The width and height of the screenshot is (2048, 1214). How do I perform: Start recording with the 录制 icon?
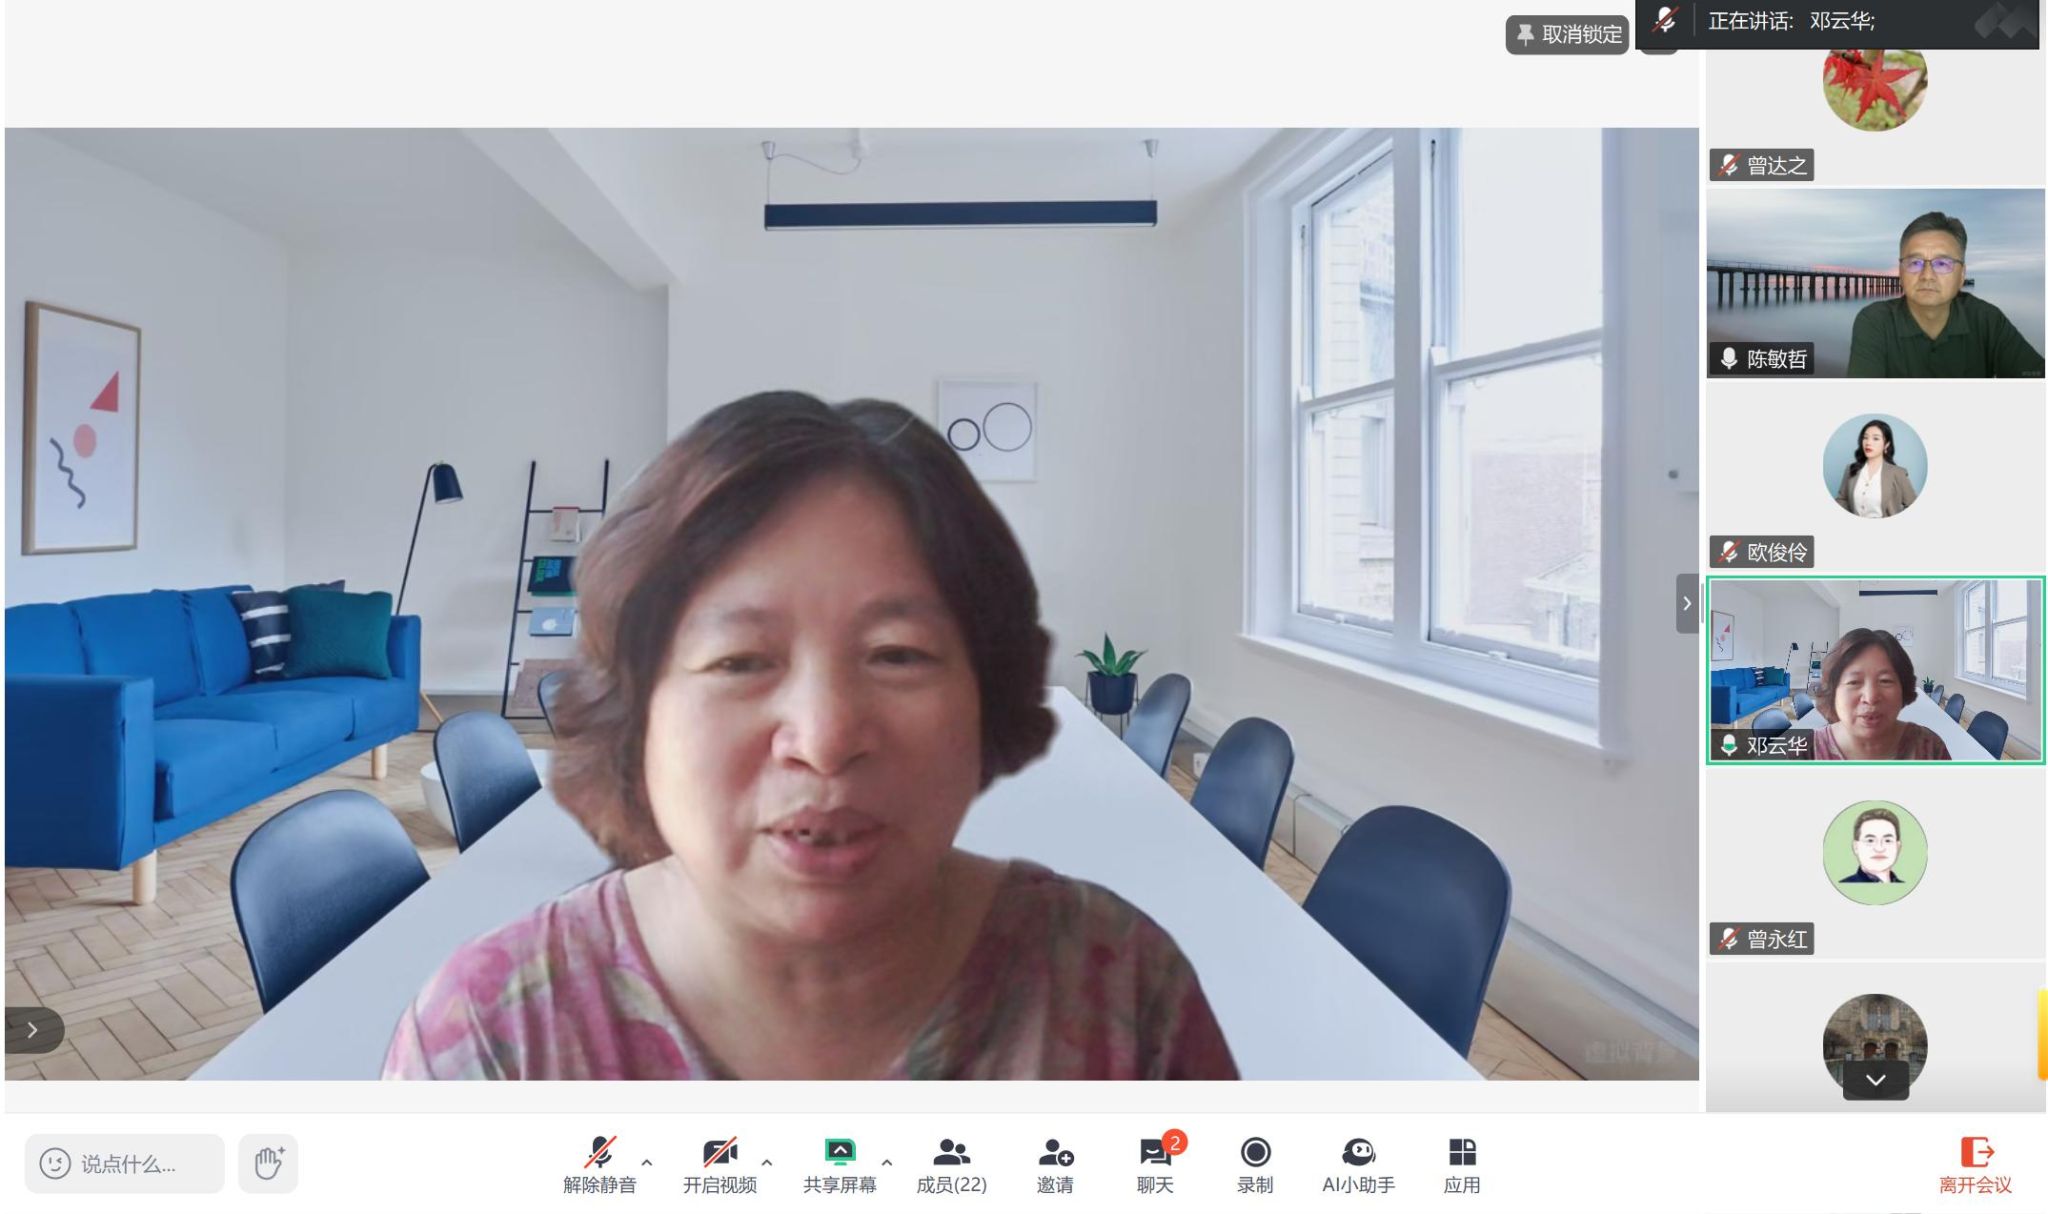1255,1153
